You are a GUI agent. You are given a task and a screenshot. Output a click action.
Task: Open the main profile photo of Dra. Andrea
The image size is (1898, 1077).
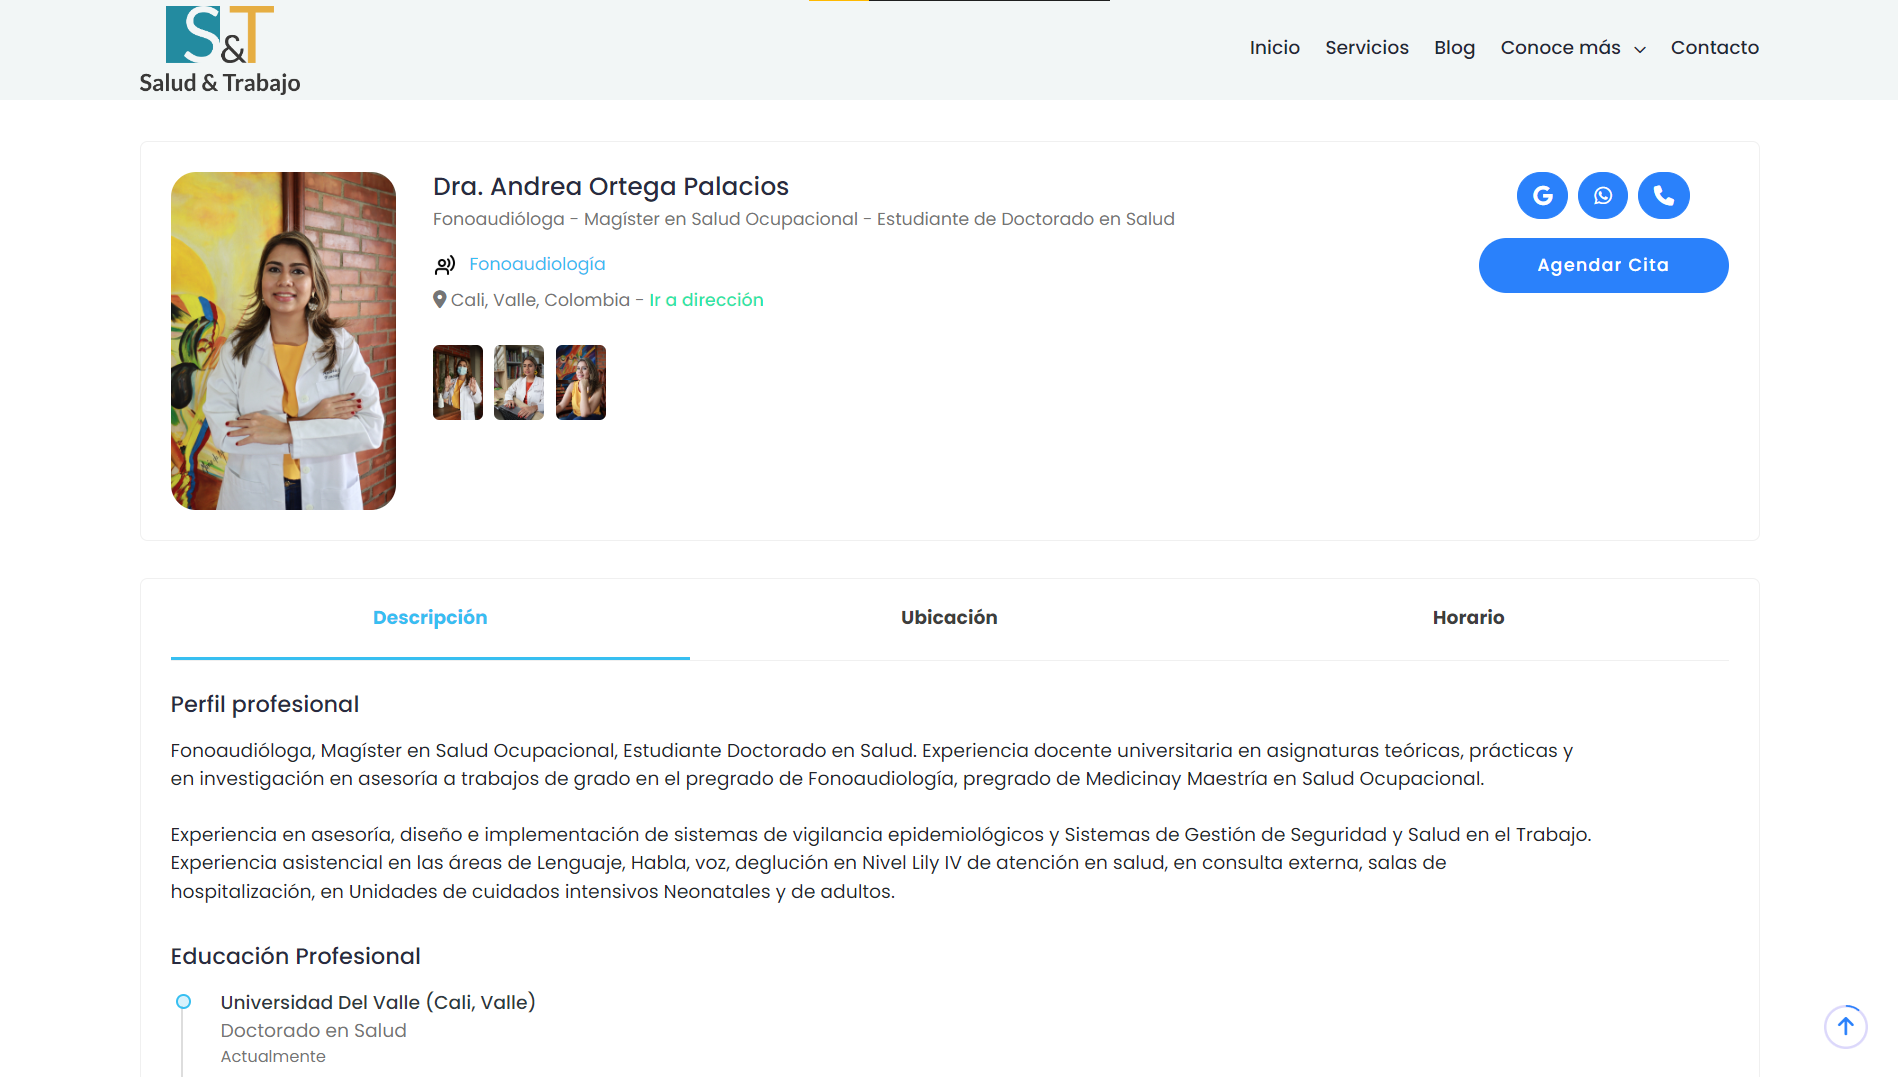tap(283, 341)
